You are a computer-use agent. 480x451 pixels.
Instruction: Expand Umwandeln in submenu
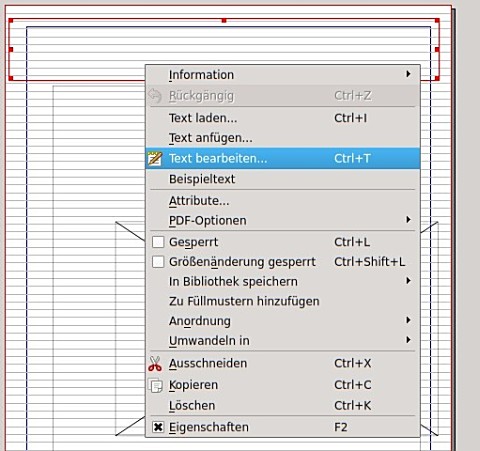coord(283,341)
